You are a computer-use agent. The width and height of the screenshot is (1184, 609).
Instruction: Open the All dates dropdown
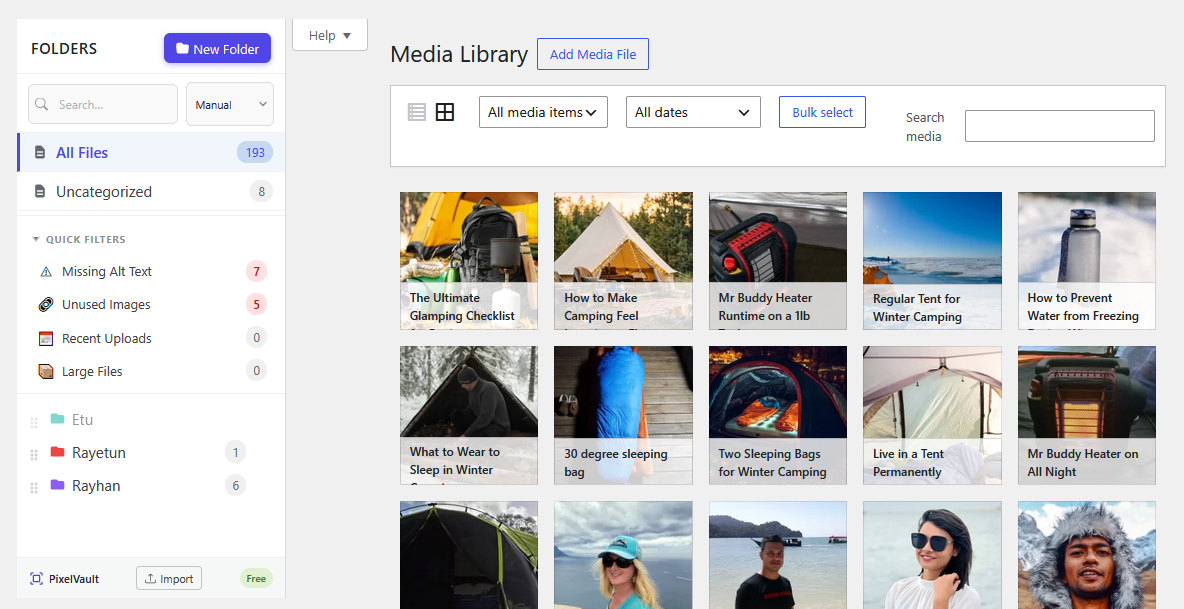[693, 112]
